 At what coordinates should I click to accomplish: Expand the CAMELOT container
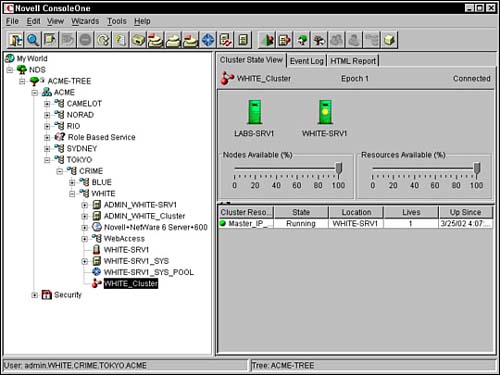[47, 104]
